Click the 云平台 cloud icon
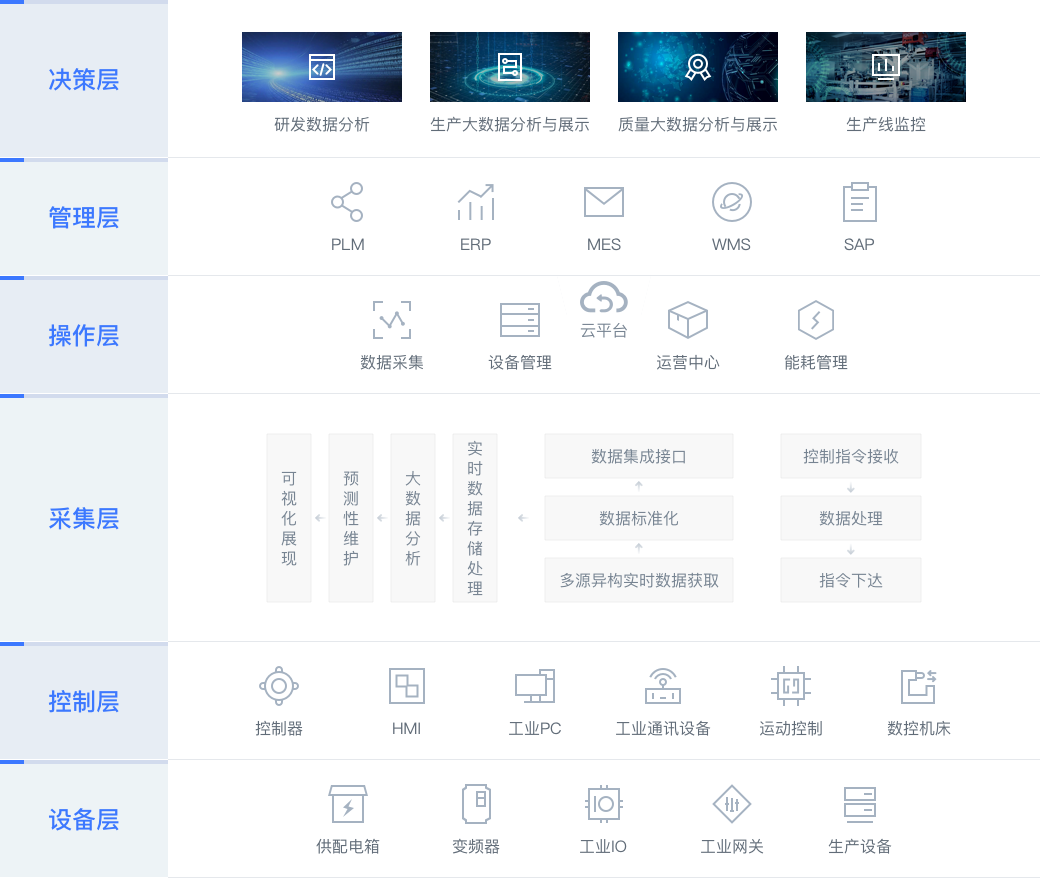Screen dimensions: 1040x878 click(x=604, y=298)
